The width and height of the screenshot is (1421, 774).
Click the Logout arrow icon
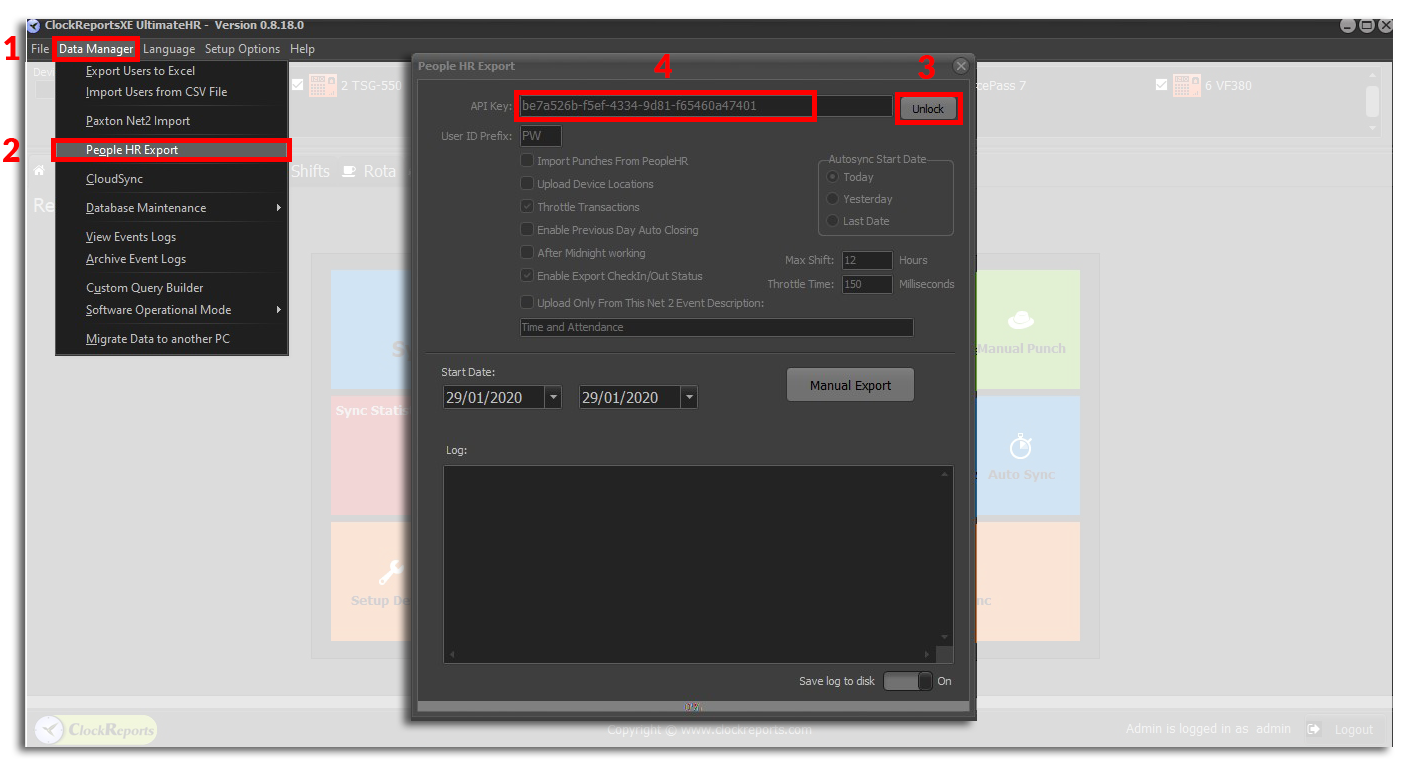click(1314, 729)
